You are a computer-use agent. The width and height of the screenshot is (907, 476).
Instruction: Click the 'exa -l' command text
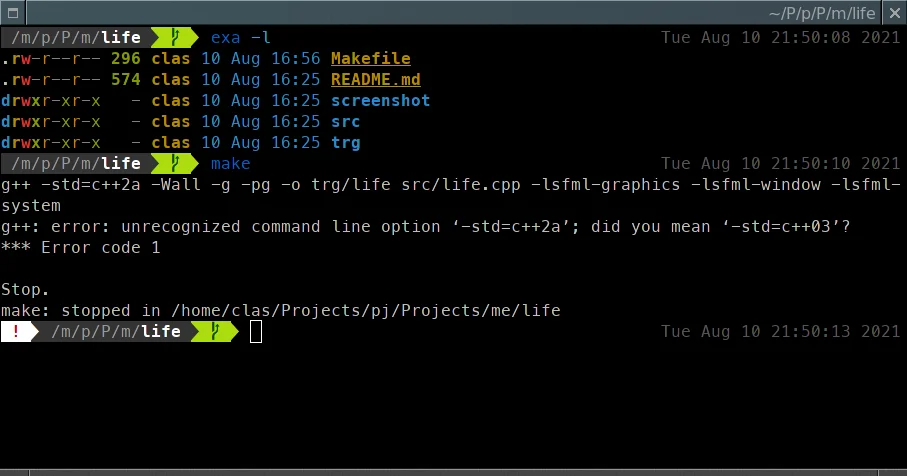click(x=240, y=38)
